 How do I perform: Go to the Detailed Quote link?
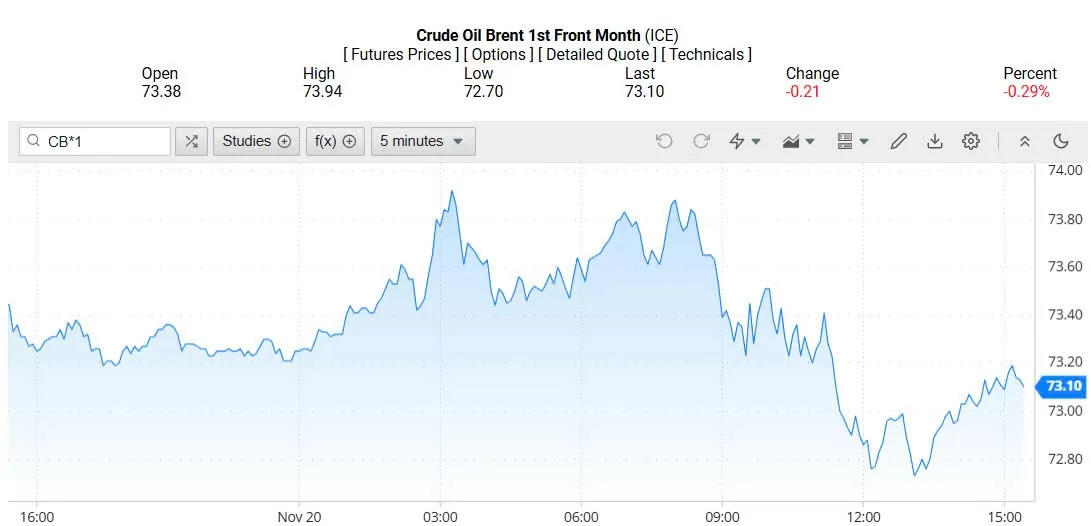pyautogui.click(x=597, y=54)
